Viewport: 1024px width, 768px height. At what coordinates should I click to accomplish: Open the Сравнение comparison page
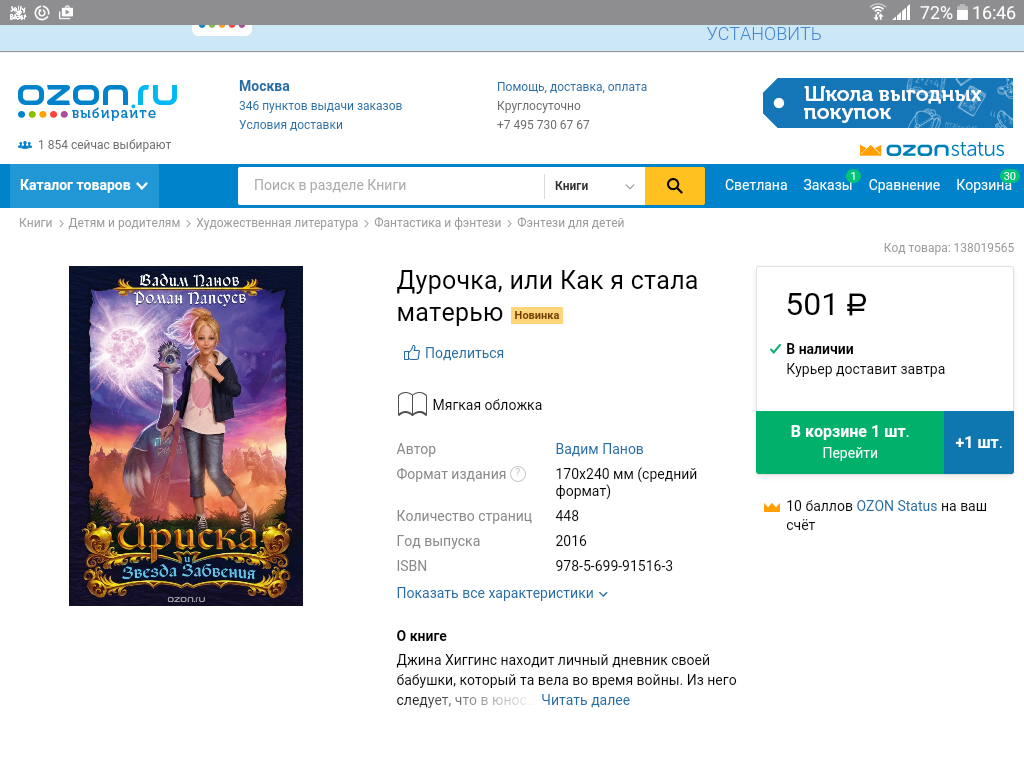point(904,185)
